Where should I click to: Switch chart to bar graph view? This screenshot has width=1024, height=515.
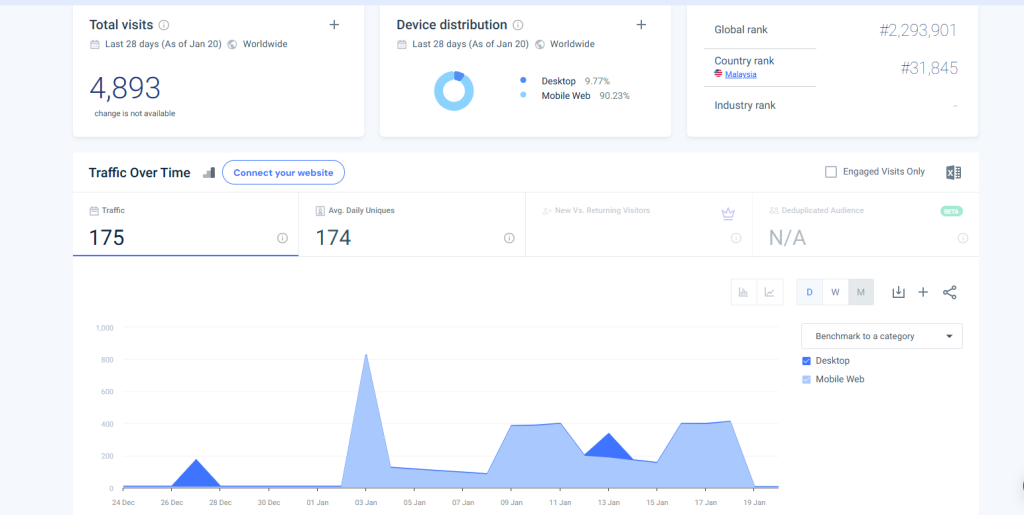[744, 292]
